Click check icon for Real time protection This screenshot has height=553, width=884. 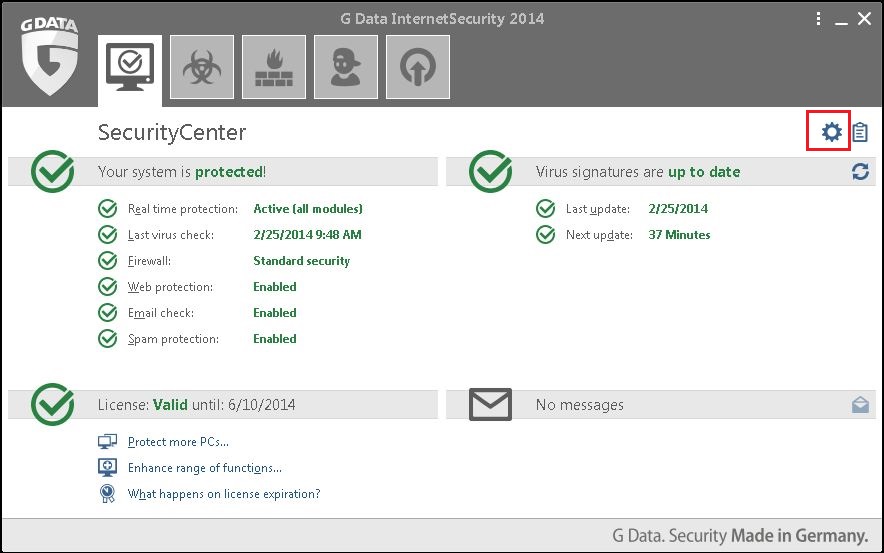(107, 209)
